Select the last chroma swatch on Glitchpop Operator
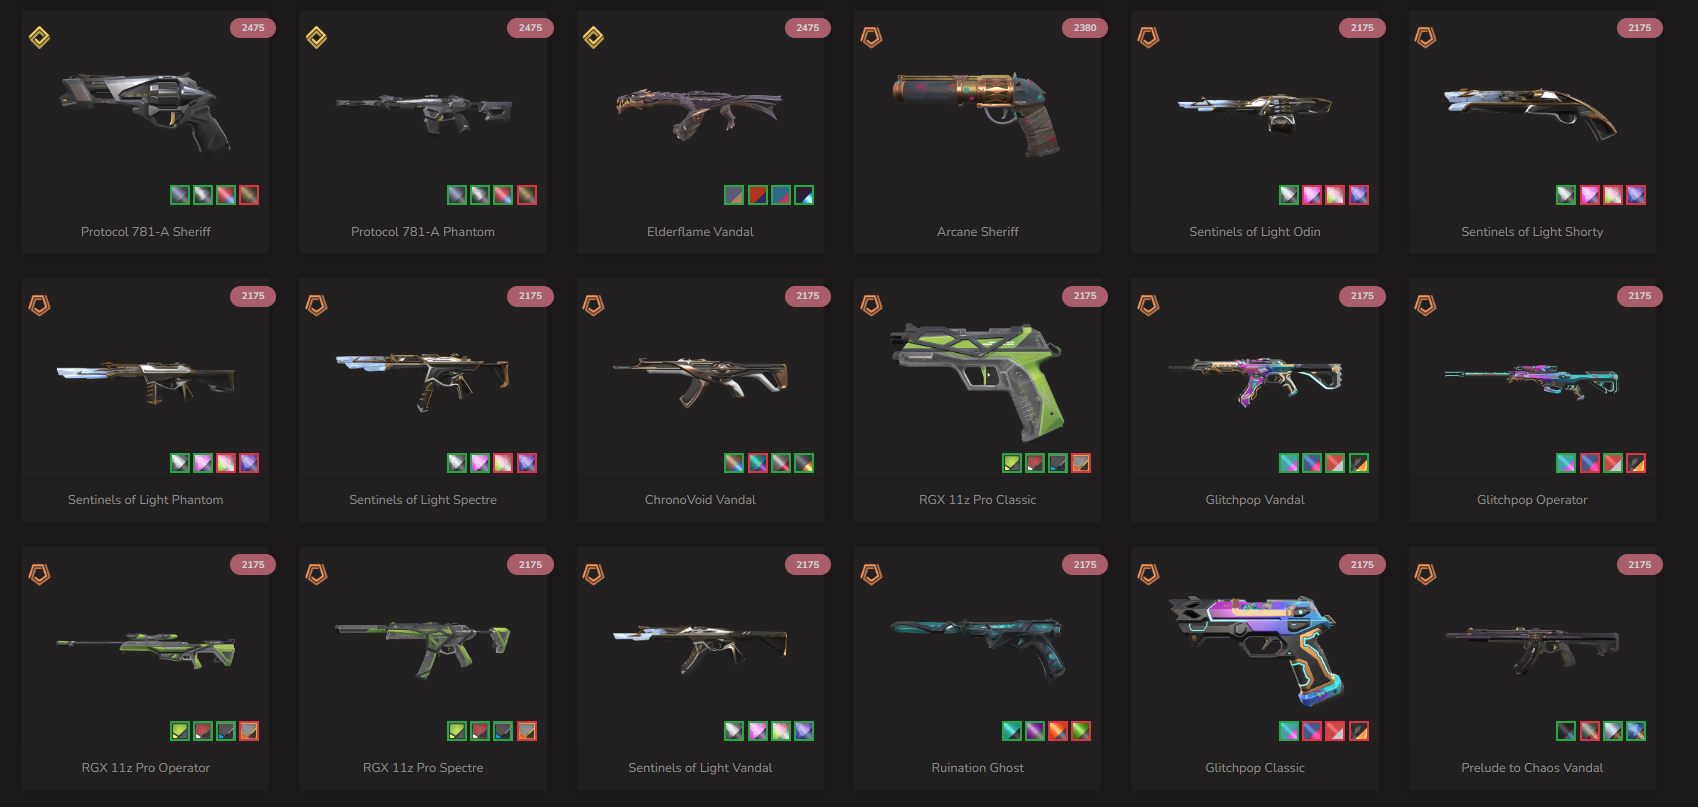The image size is (1698, 807). click(1636, 463)
